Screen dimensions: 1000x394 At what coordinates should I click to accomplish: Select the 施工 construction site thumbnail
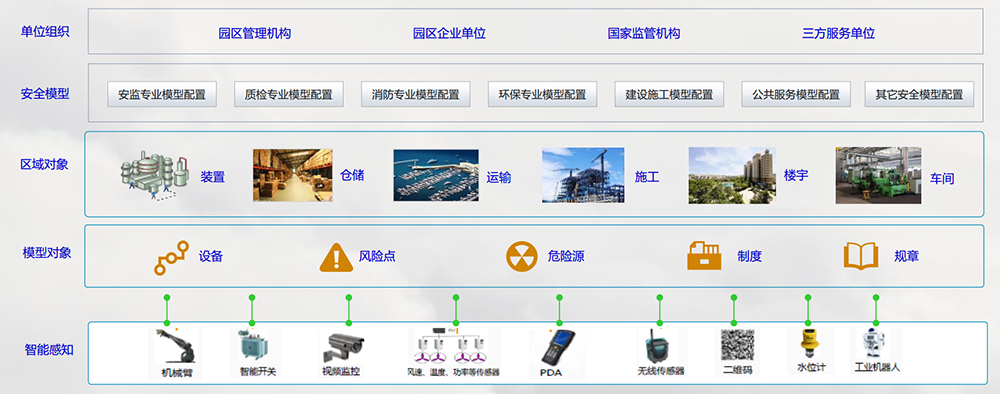[583, 175]
